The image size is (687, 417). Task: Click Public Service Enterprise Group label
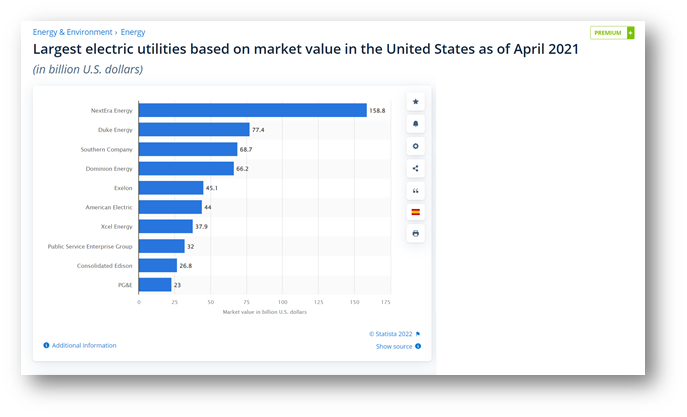[90, 247]
